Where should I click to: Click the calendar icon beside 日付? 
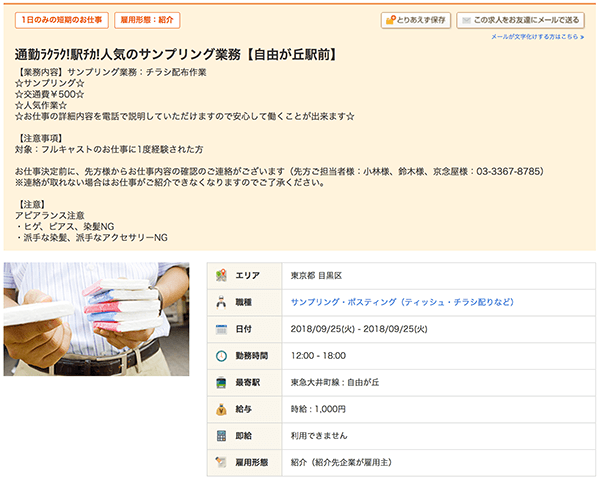(x=221, y=329)
